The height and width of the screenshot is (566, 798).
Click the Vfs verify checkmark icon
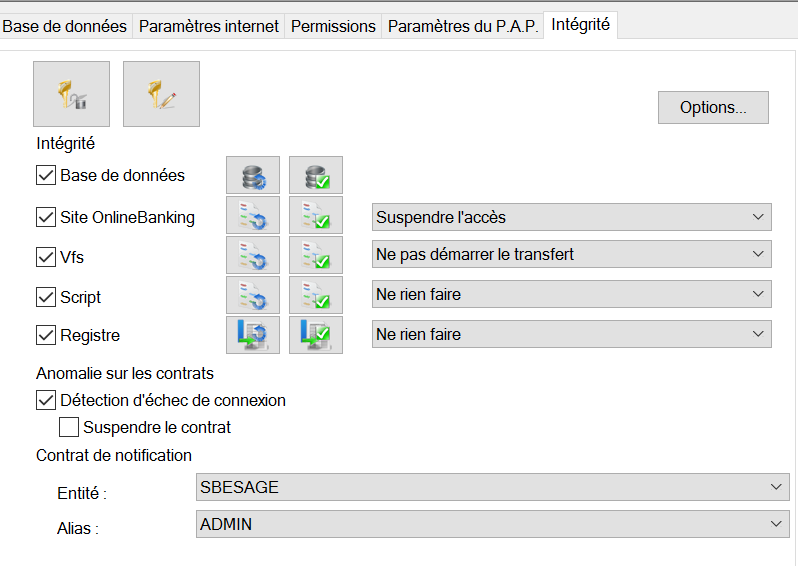click(x=316, y=255)
